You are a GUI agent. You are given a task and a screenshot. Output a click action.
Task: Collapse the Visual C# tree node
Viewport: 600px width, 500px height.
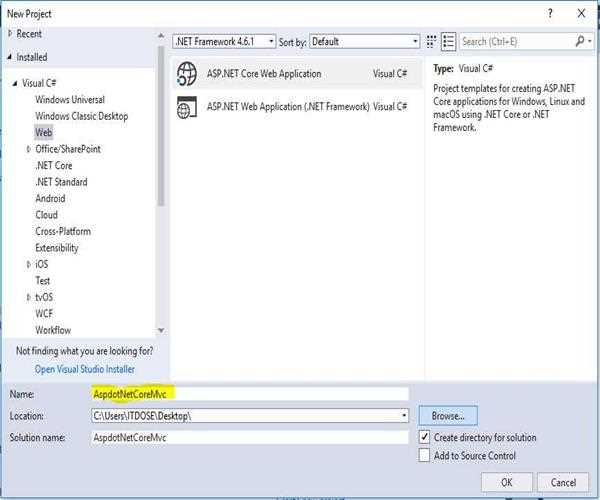point(14,83)
